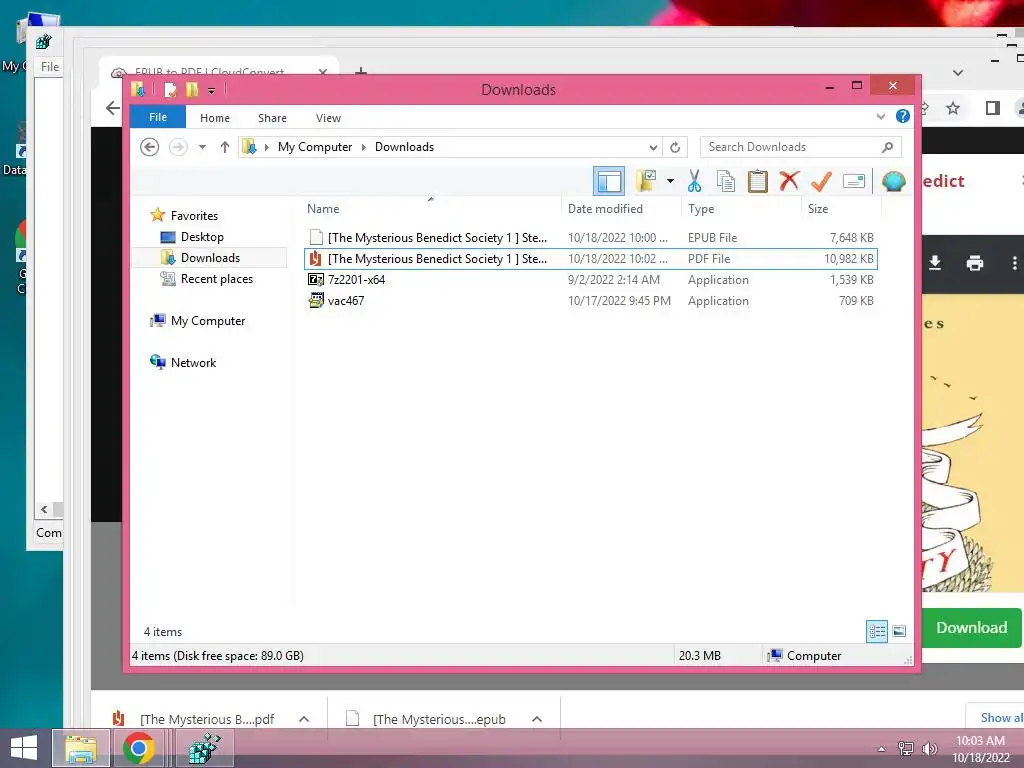Select the vac467 application file
Viewport: 1024px width, 768px height.
click(590, 300)
